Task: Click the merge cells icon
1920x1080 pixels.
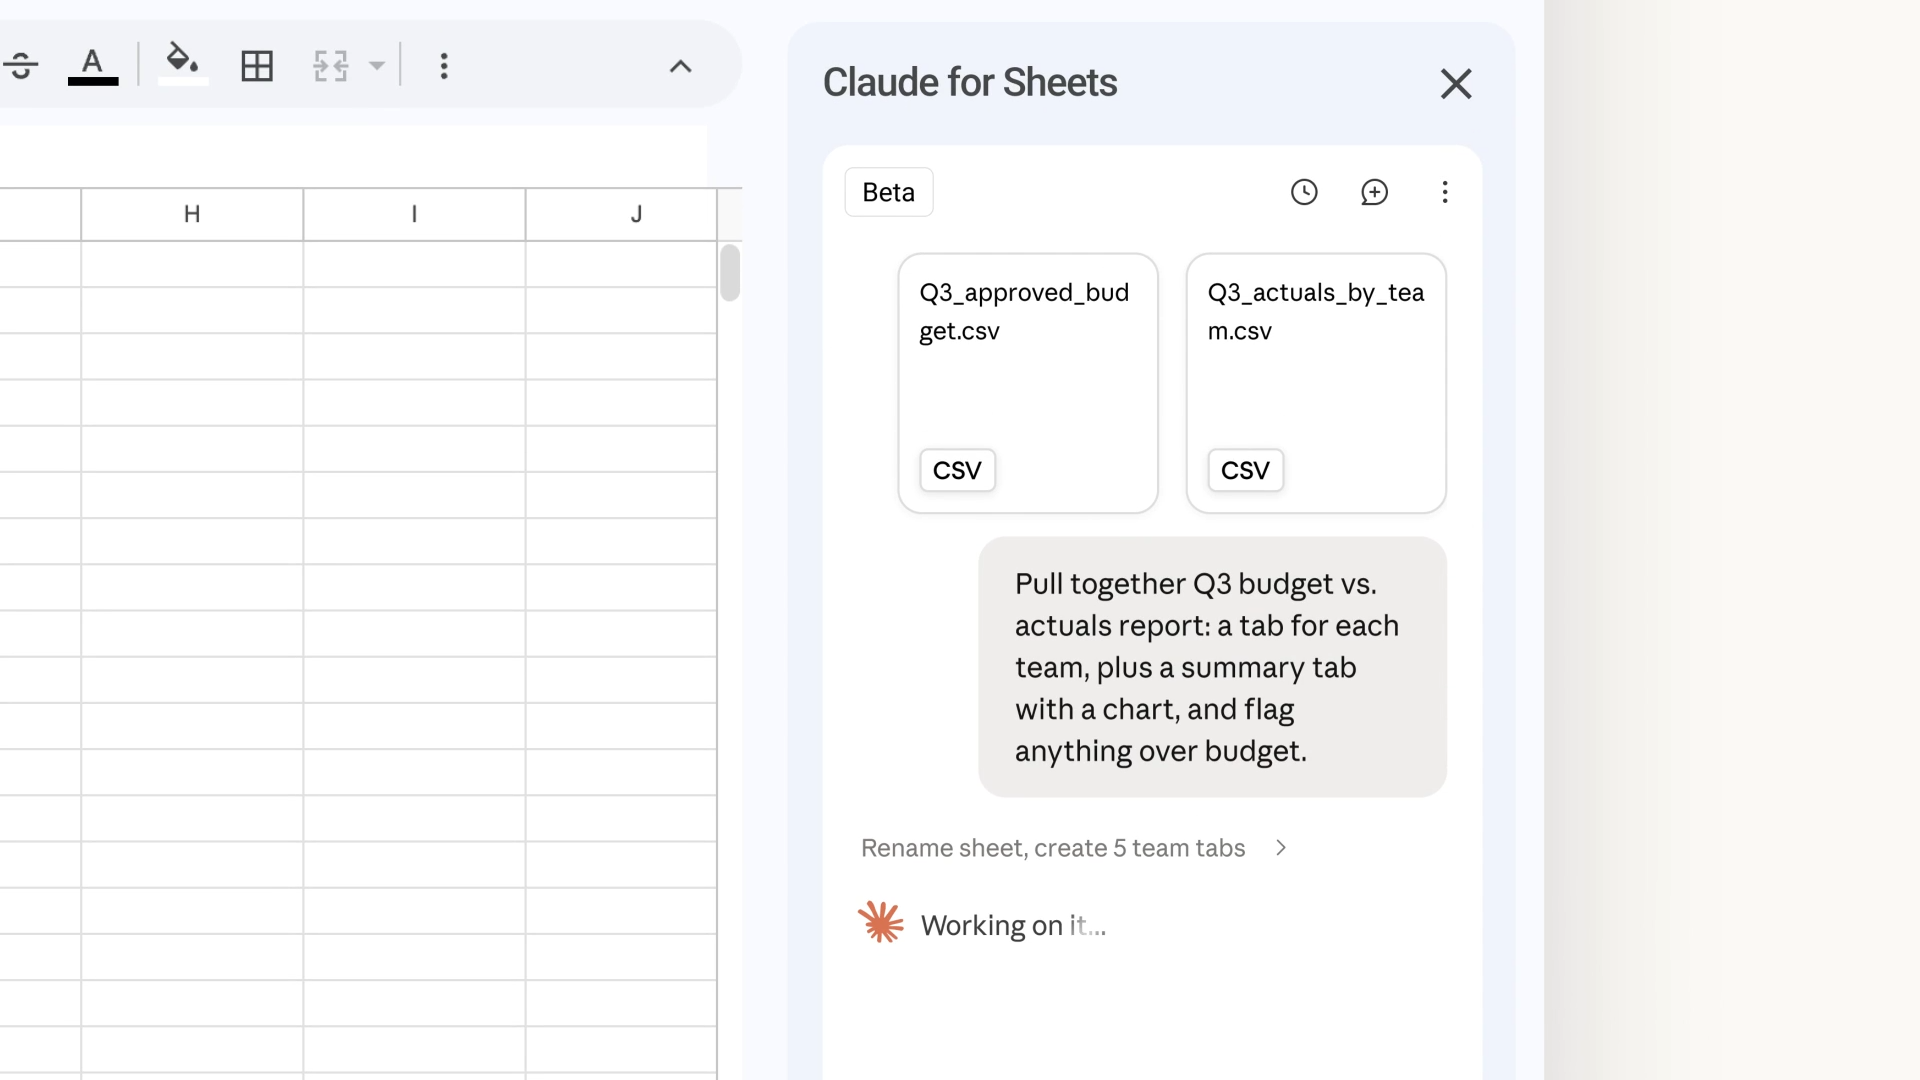Action: [x=331, y=66]
